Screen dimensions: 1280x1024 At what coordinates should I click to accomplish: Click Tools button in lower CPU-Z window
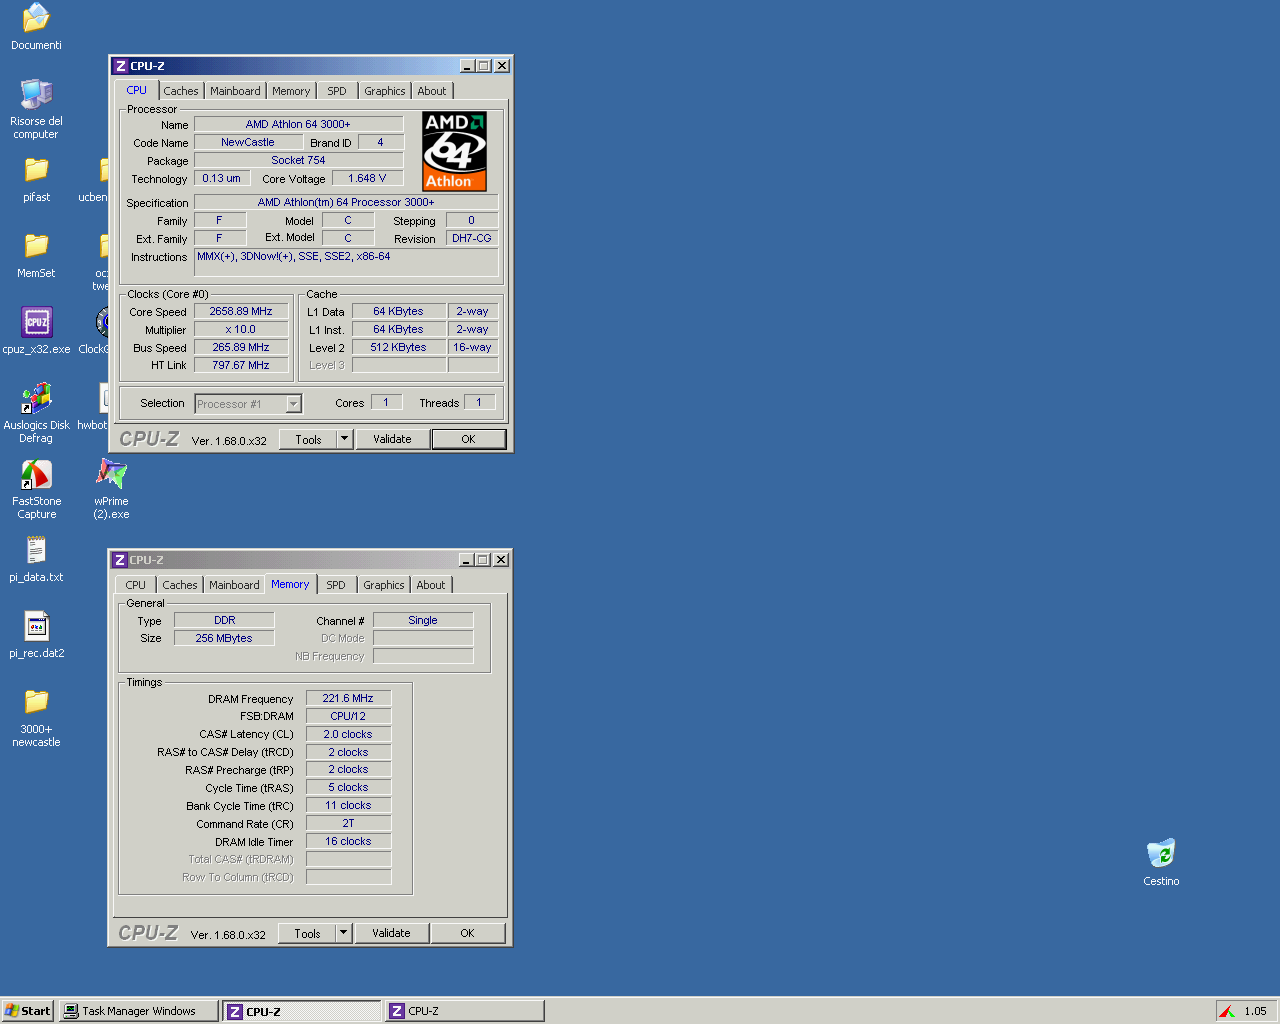click(307, 933)
